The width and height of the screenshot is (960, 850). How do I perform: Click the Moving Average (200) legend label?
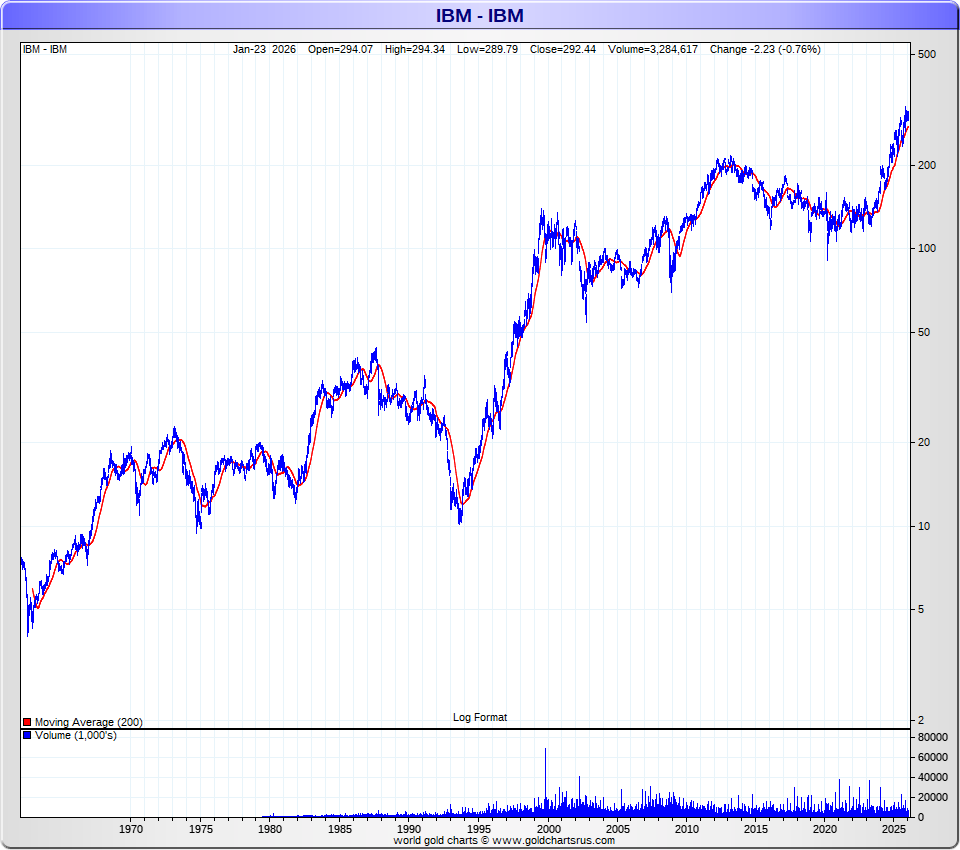pos(89,723)
